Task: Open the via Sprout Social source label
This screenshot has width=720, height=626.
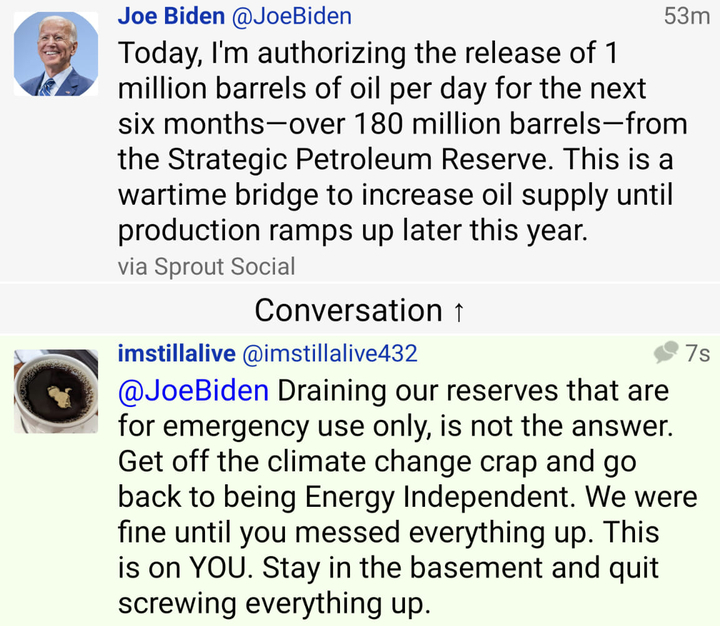Action: [206, 266]
